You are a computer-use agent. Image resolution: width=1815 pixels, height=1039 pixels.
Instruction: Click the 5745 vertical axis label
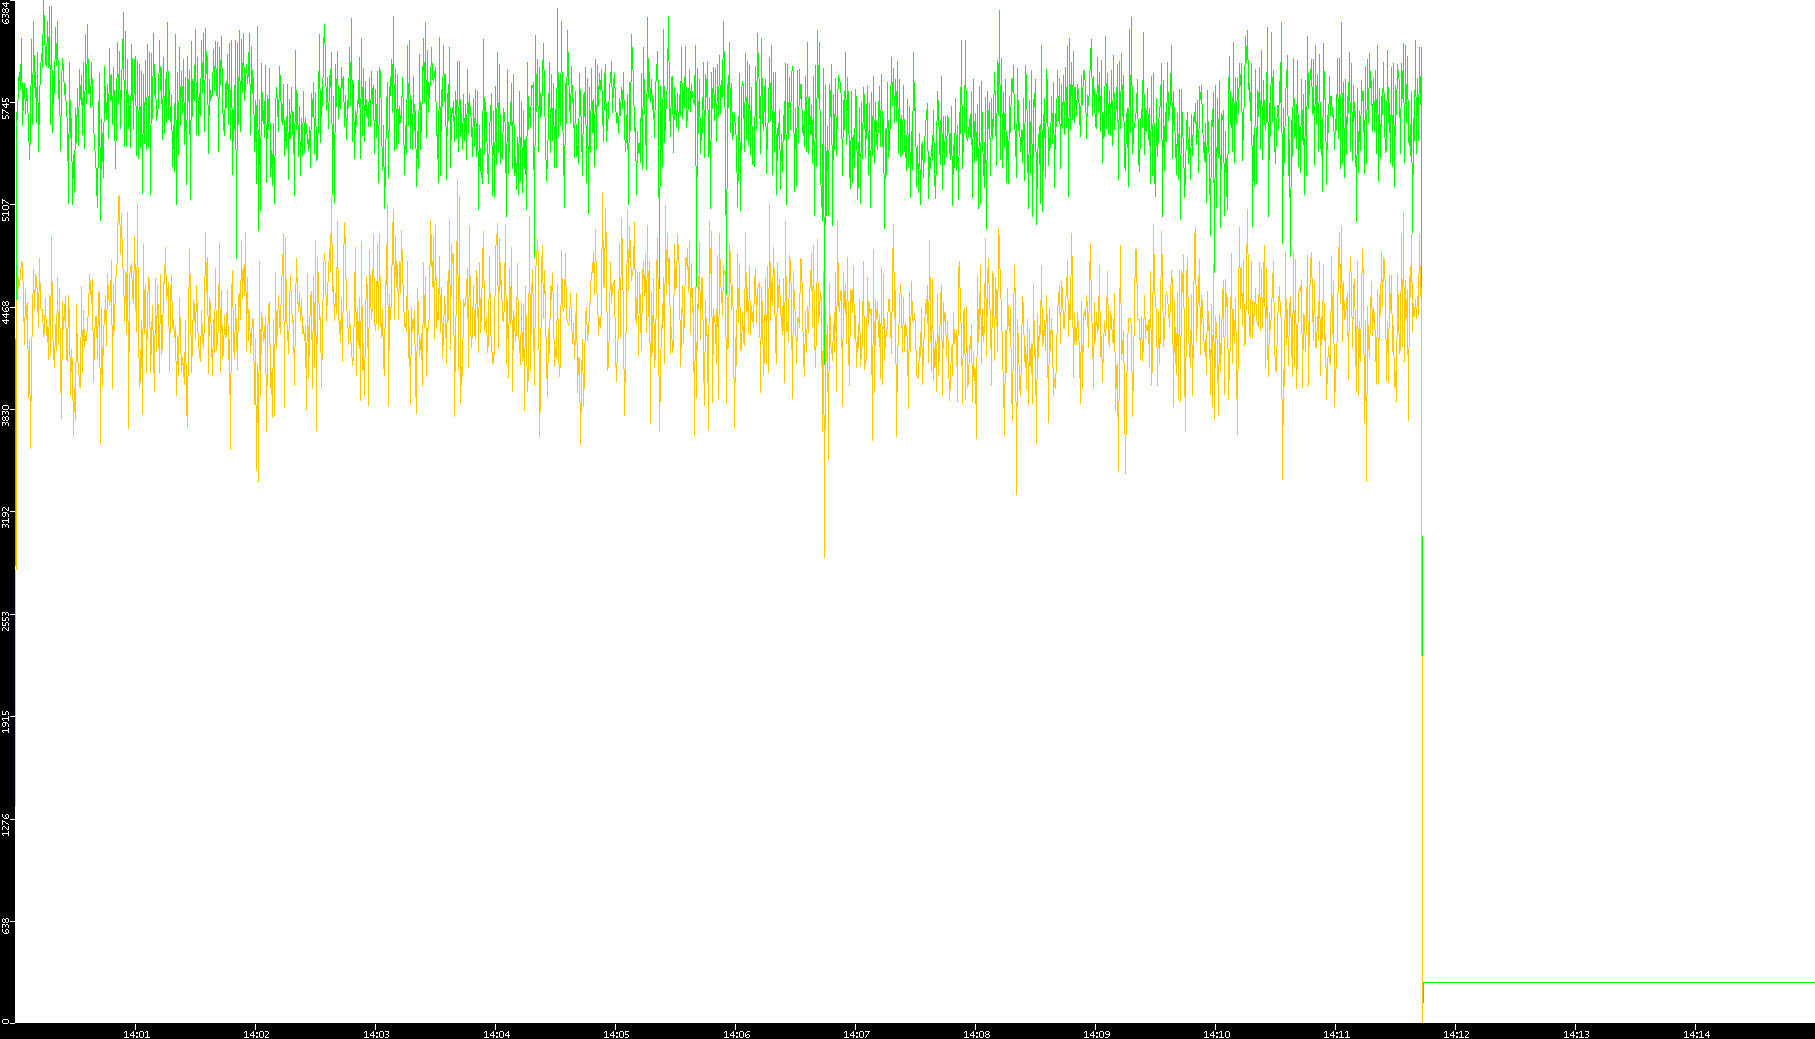pyautogui.click(x=6, y=108)
